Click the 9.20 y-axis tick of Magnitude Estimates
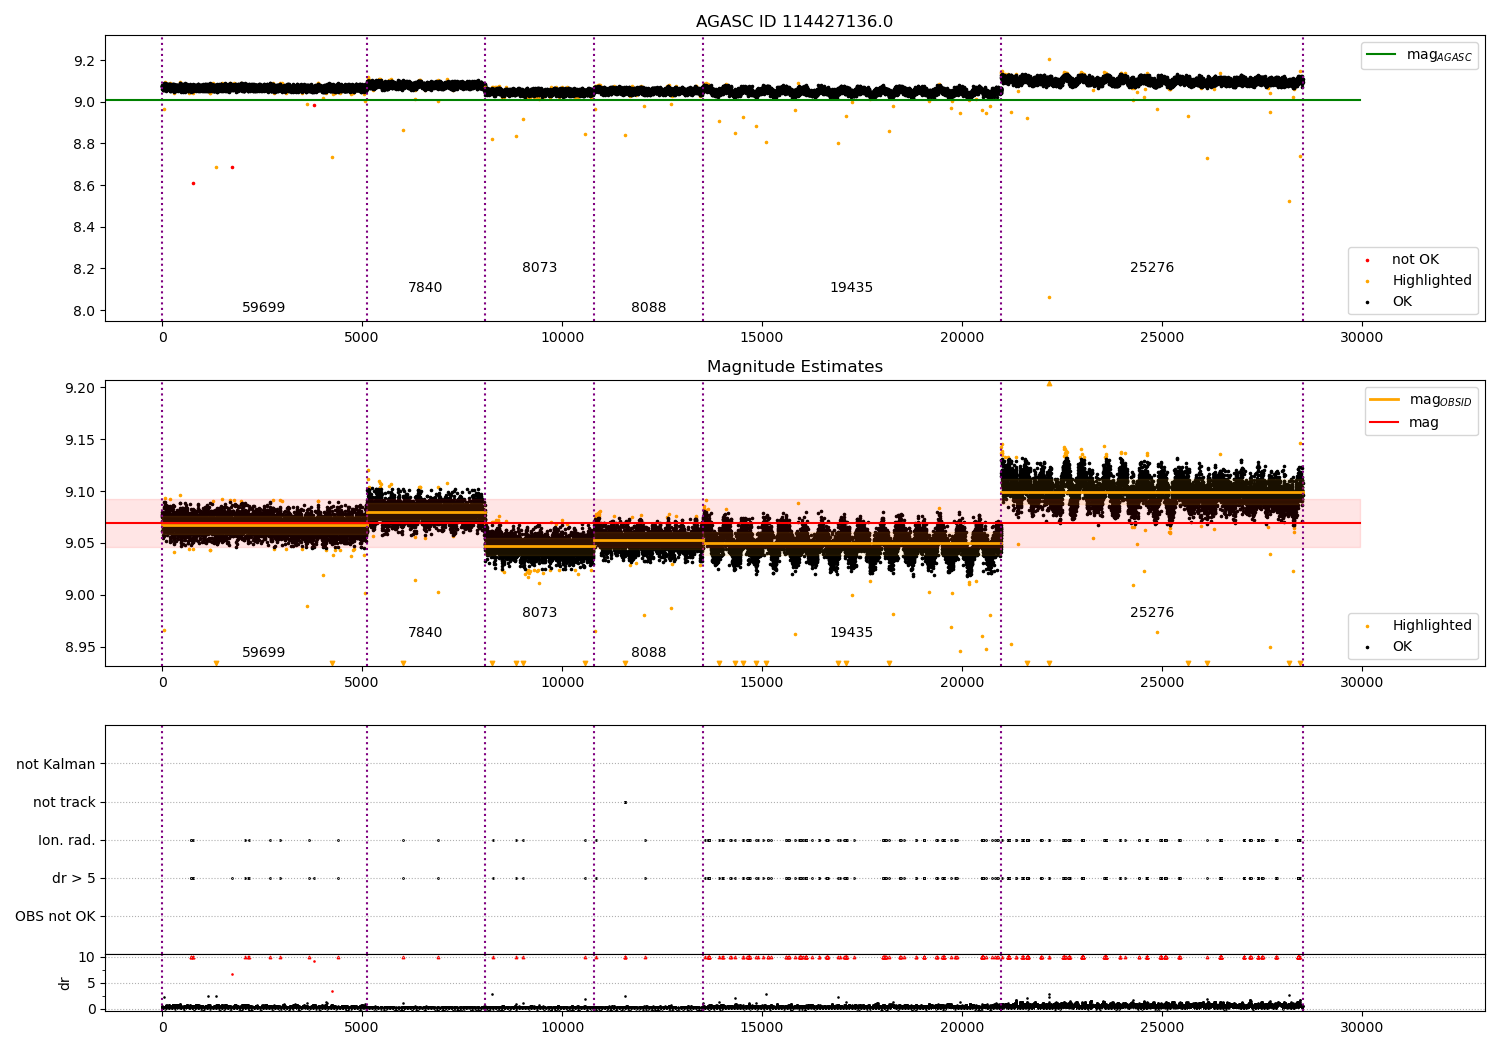1500x1050 pixels. [x=80, y=388]
